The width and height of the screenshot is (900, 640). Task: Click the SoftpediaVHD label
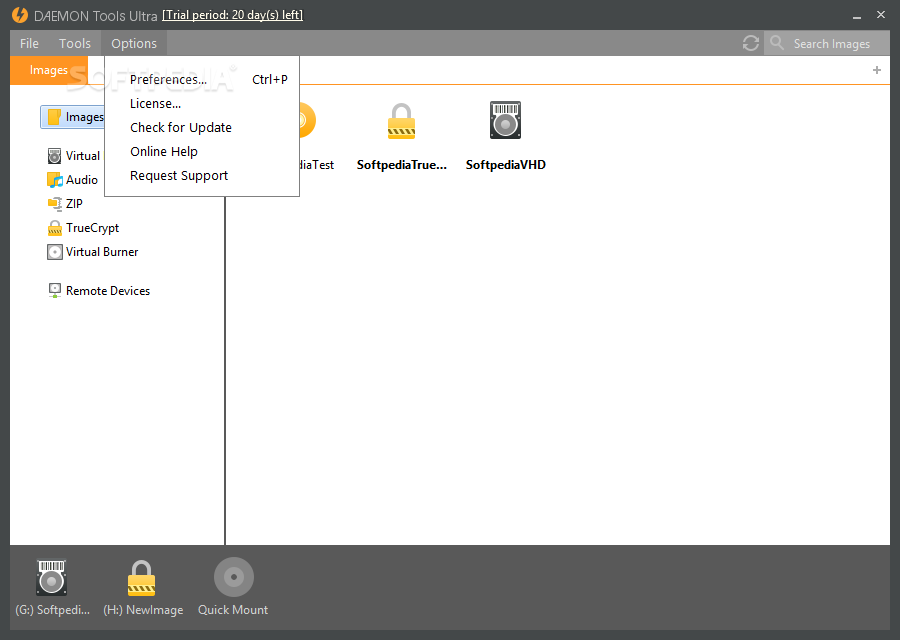click(506, 165)
